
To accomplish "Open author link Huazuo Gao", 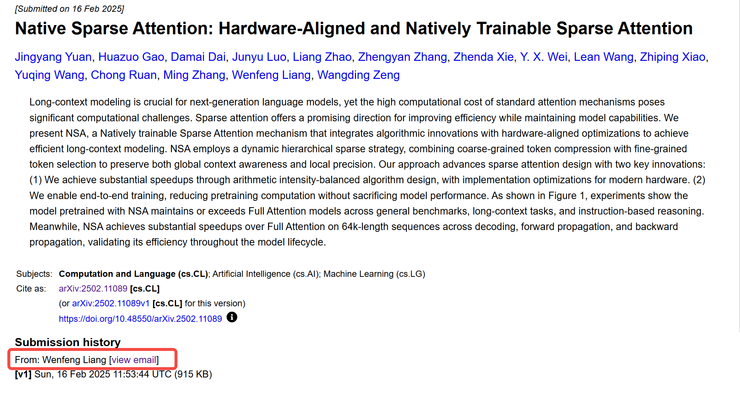I will click(x=131, y=57).
